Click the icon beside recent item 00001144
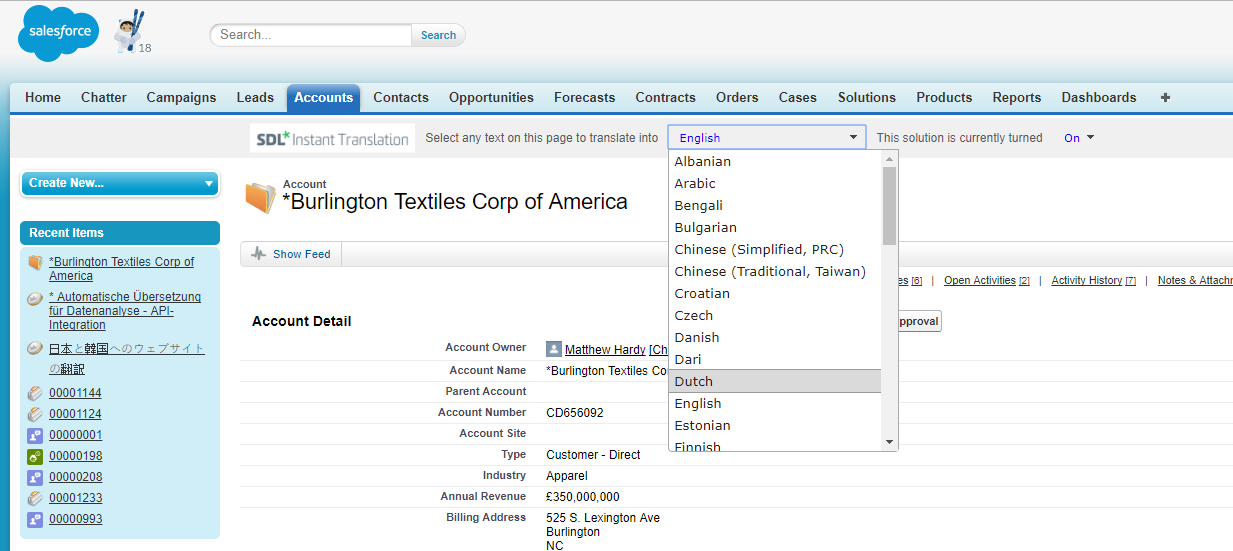 (35, 393)
